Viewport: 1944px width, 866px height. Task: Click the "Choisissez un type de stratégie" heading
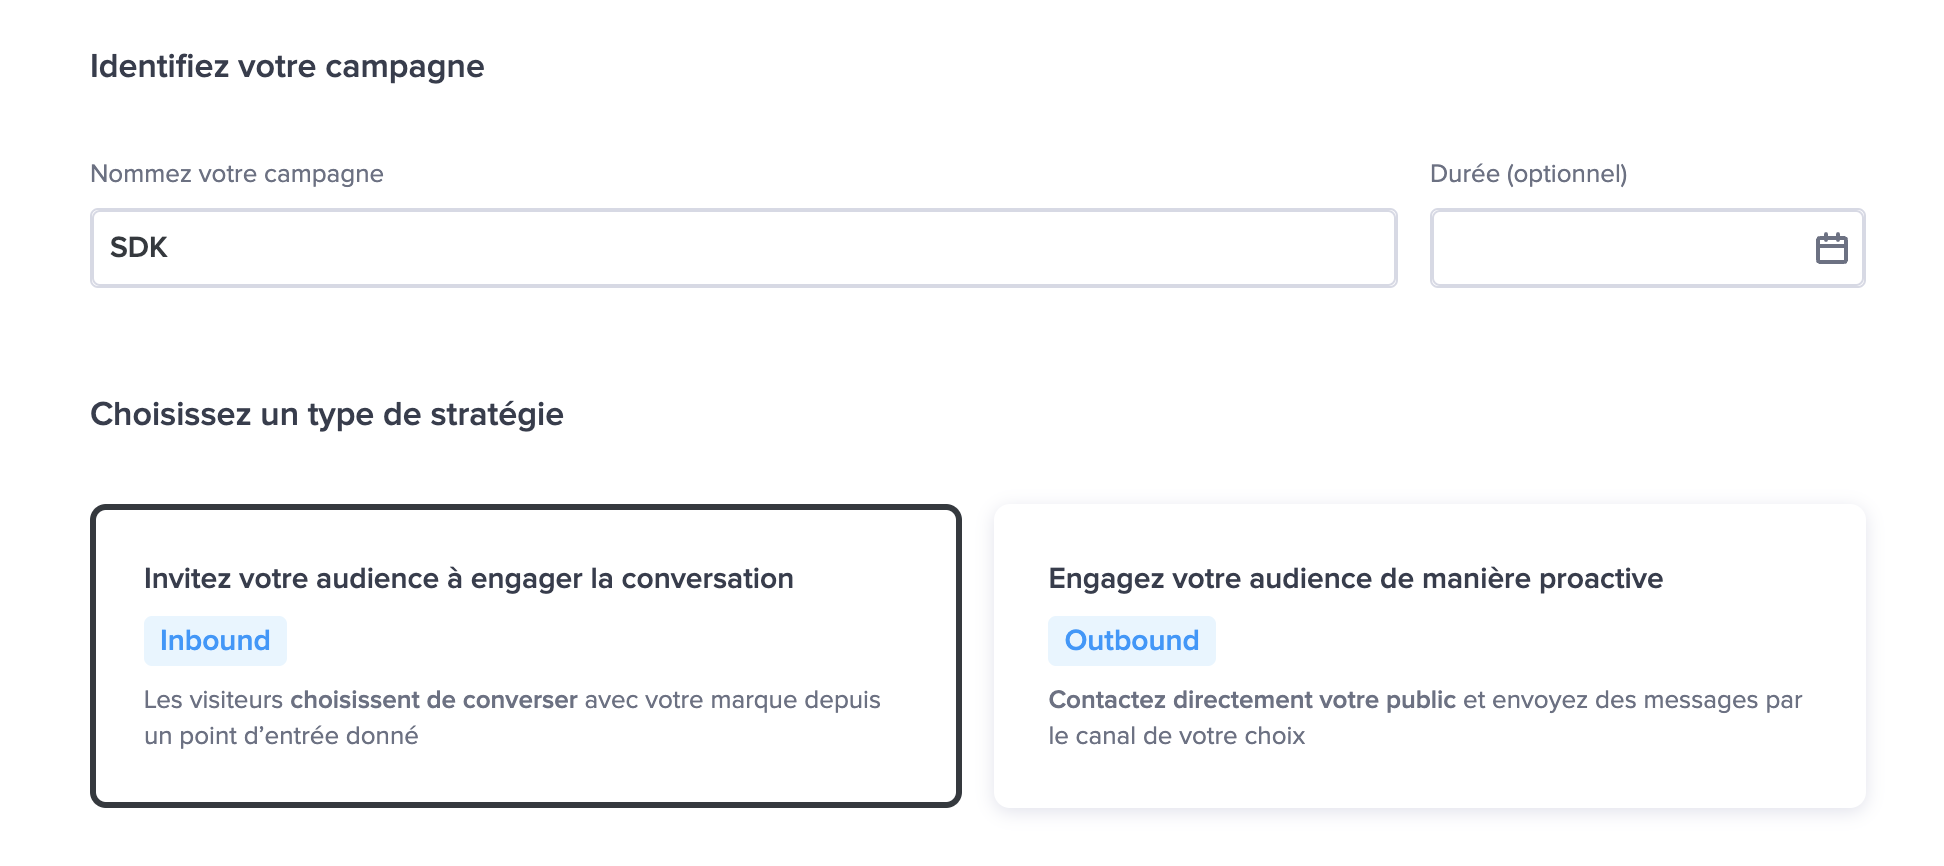tap(327, 415)
